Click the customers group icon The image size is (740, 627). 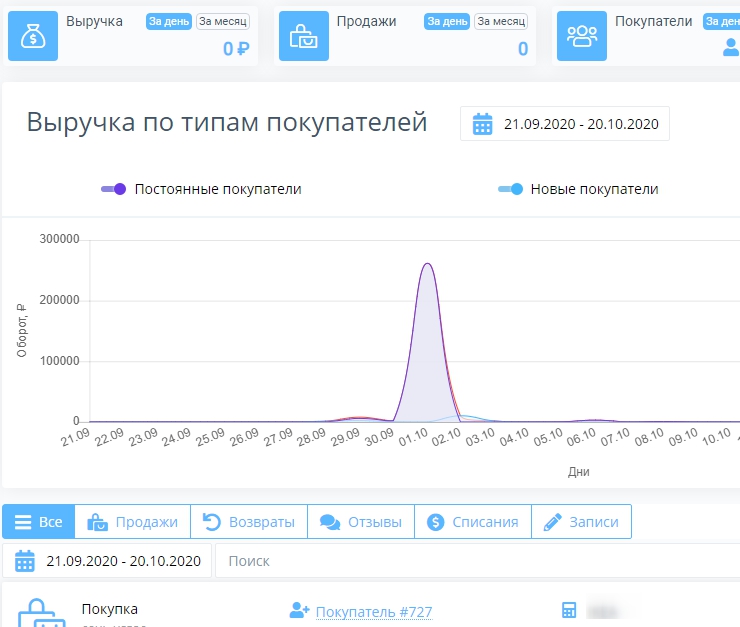581,36
